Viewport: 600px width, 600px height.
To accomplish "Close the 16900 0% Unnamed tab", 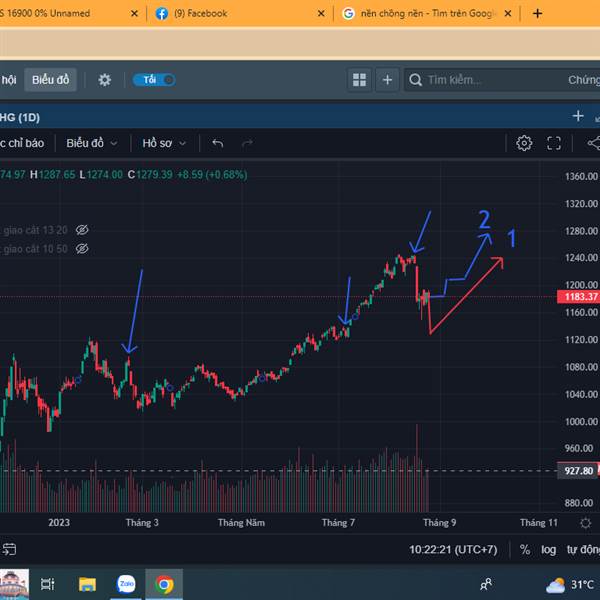I will 134,14.
